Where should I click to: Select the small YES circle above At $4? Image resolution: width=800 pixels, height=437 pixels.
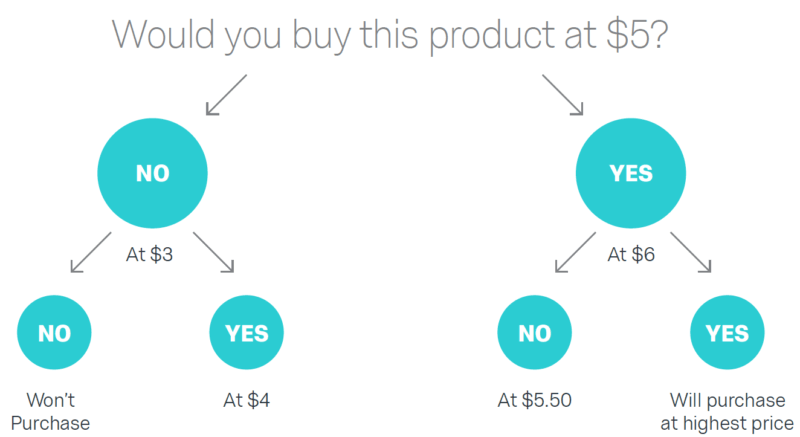246,334
